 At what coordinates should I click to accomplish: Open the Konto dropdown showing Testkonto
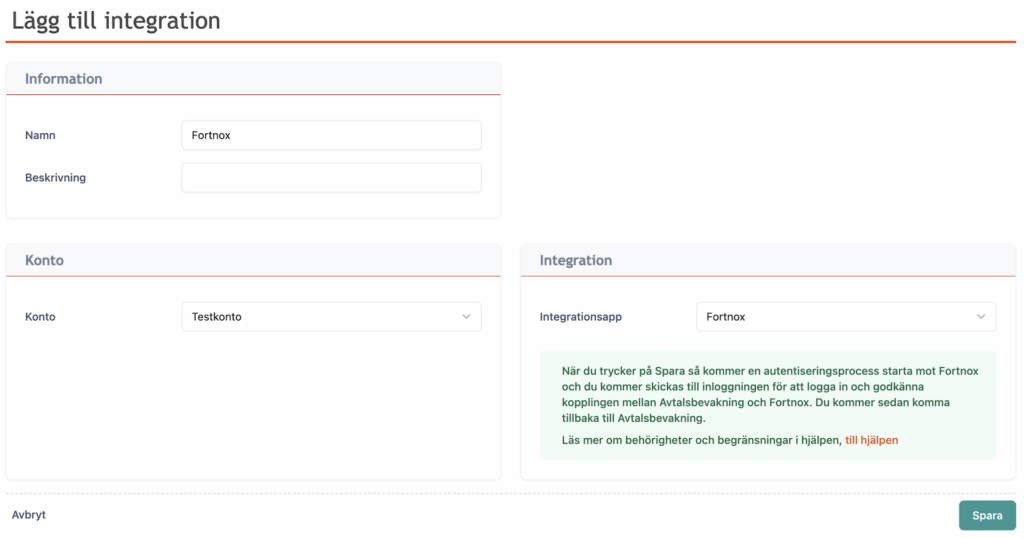[x=330, y=317]
